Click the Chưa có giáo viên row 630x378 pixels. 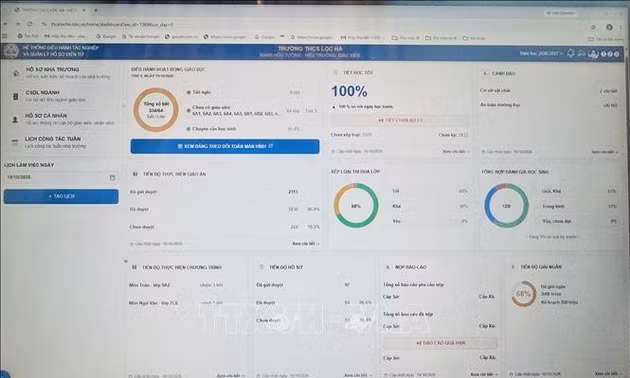point(252,110)
